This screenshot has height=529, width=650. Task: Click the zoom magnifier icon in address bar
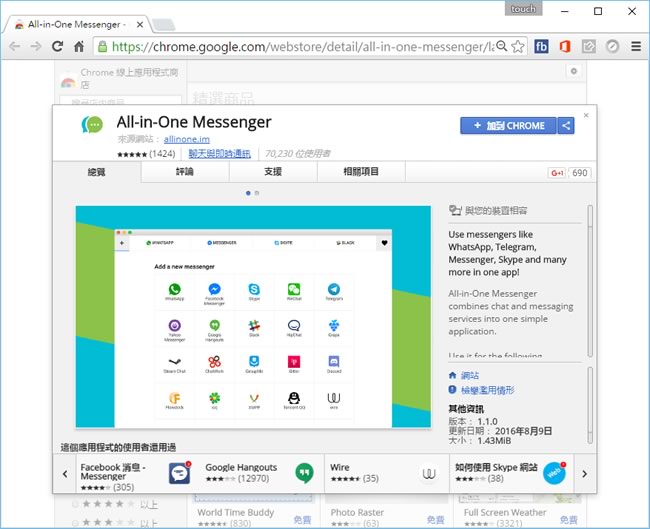(x=502, y=46)
